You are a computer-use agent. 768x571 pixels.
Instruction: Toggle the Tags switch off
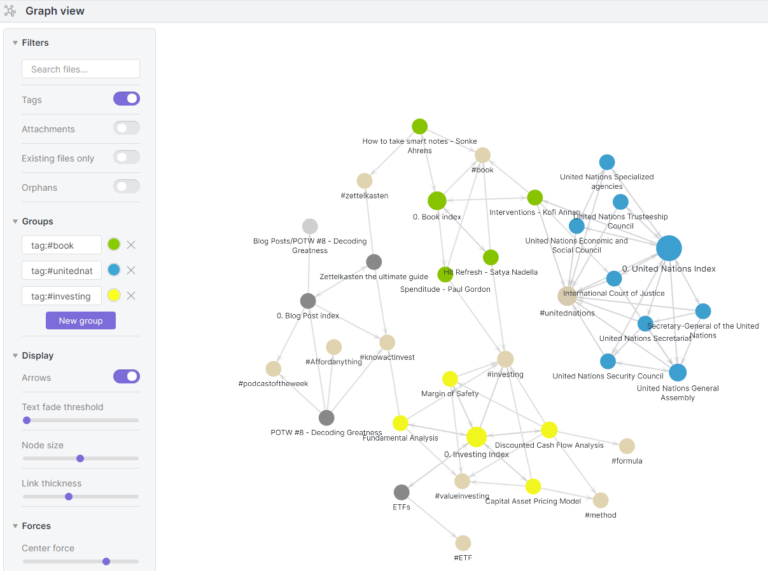click(x=126, y=99)
